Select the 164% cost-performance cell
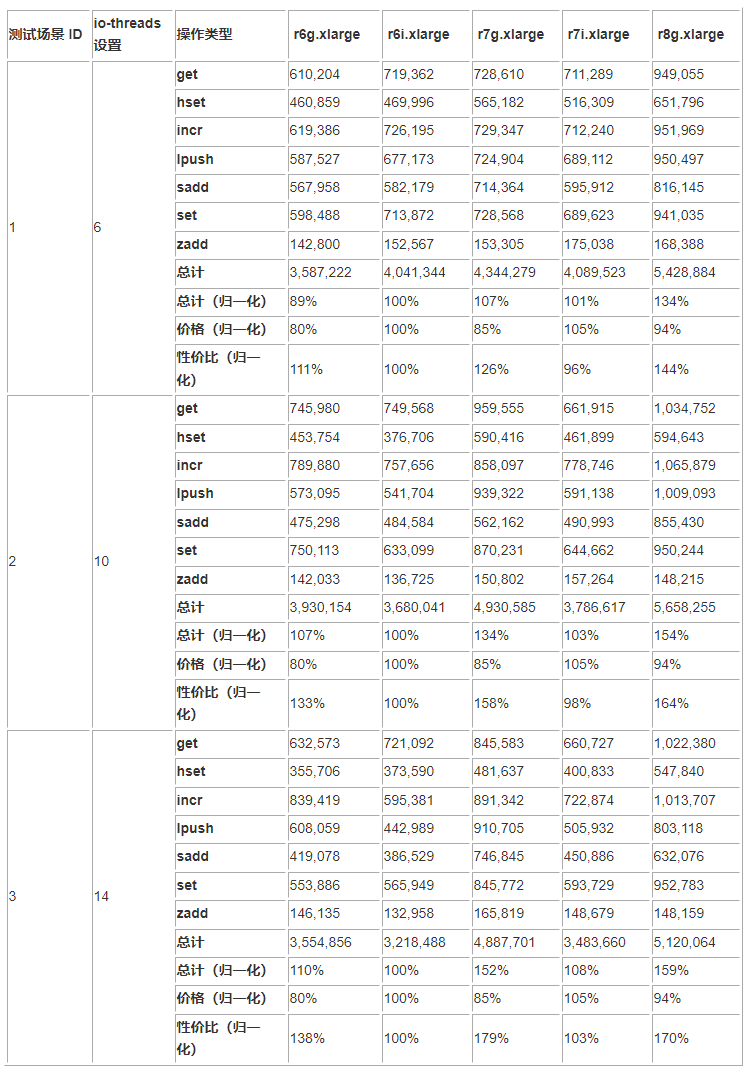The width and height of the screenshot is (752, 1075). click(x=671, y=703)
